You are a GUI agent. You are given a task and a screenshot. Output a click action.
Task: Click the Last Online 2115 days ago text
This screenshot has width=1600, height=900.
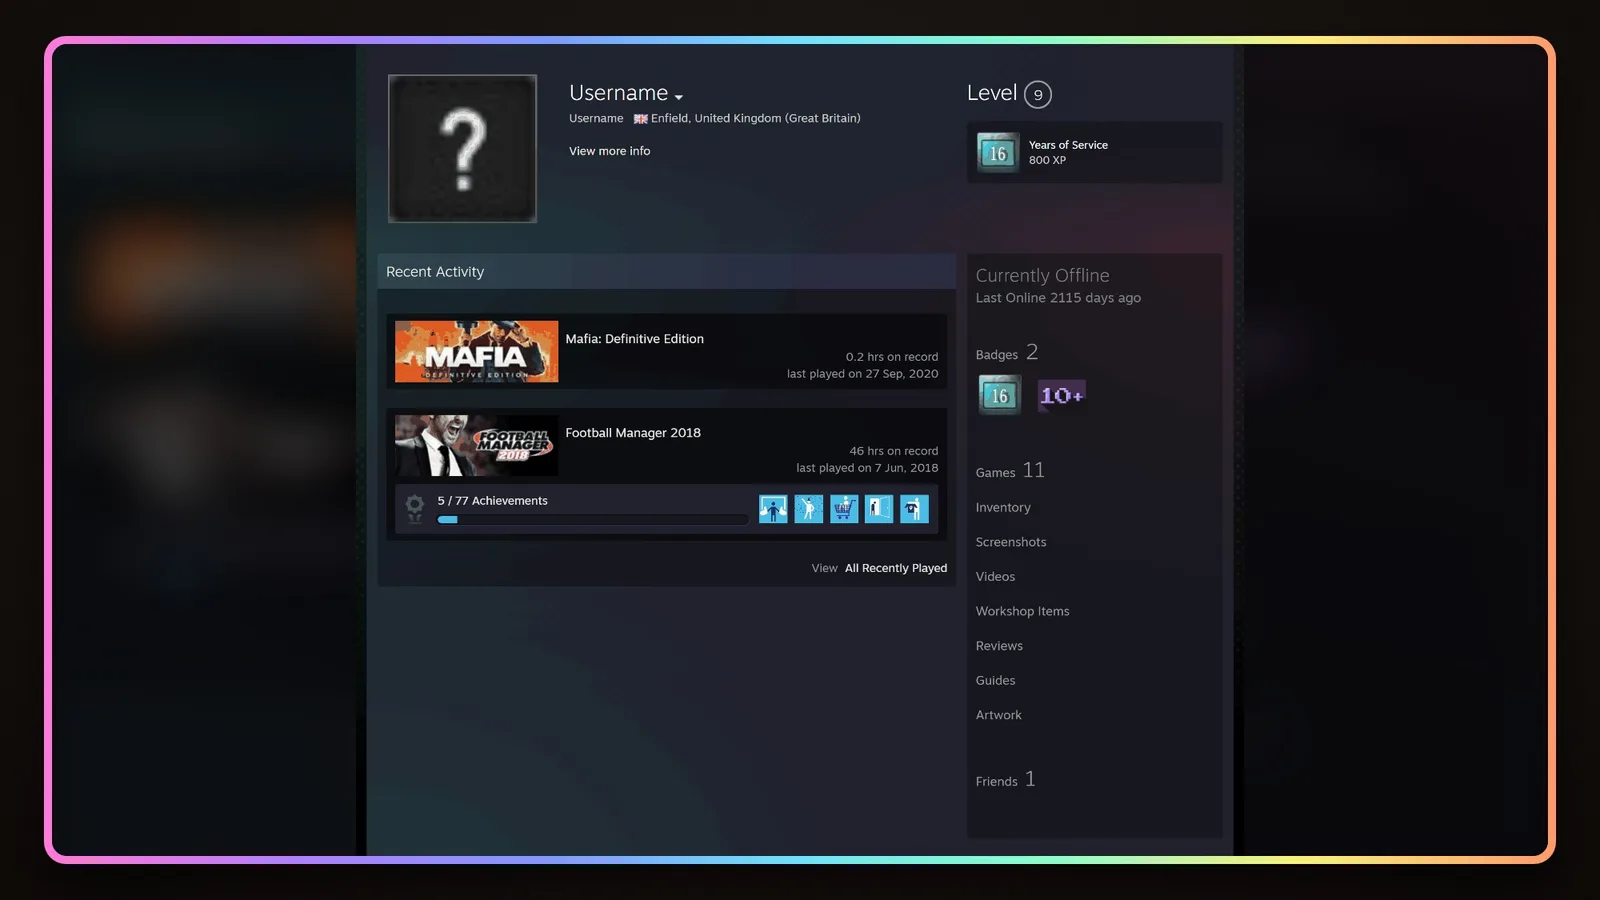tap(1058, 298)
